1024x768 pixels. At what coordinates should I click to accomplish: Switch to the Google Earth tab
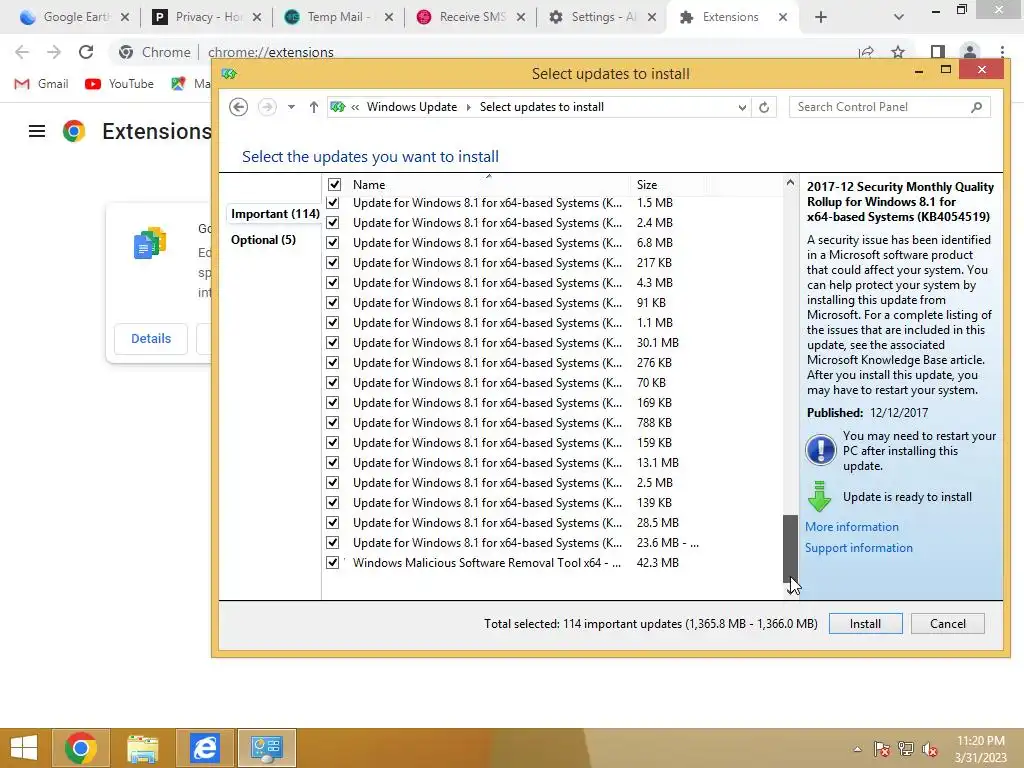point(74,17)
